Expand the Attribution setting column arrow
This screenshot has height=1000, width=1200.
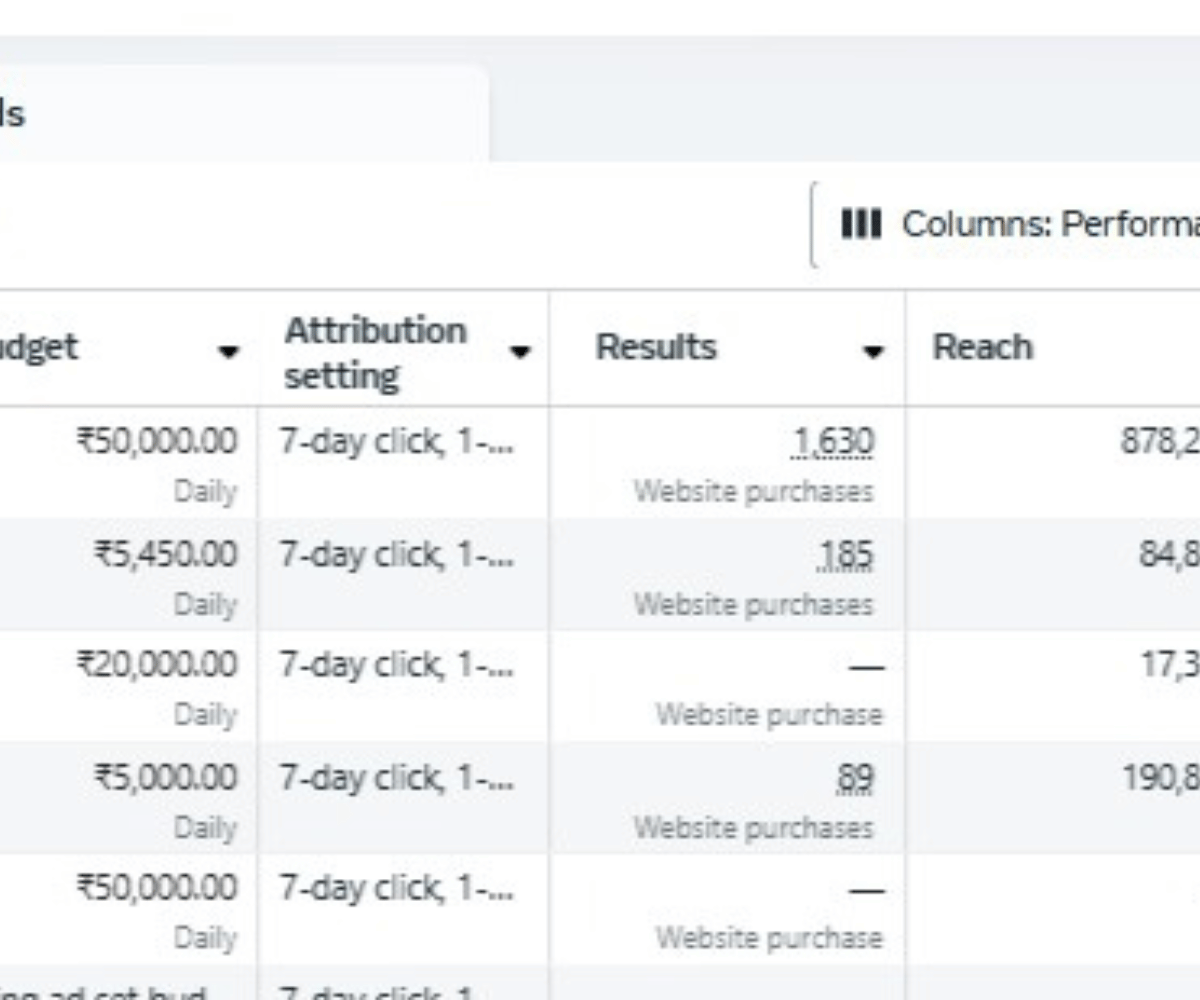coord(520,351)
